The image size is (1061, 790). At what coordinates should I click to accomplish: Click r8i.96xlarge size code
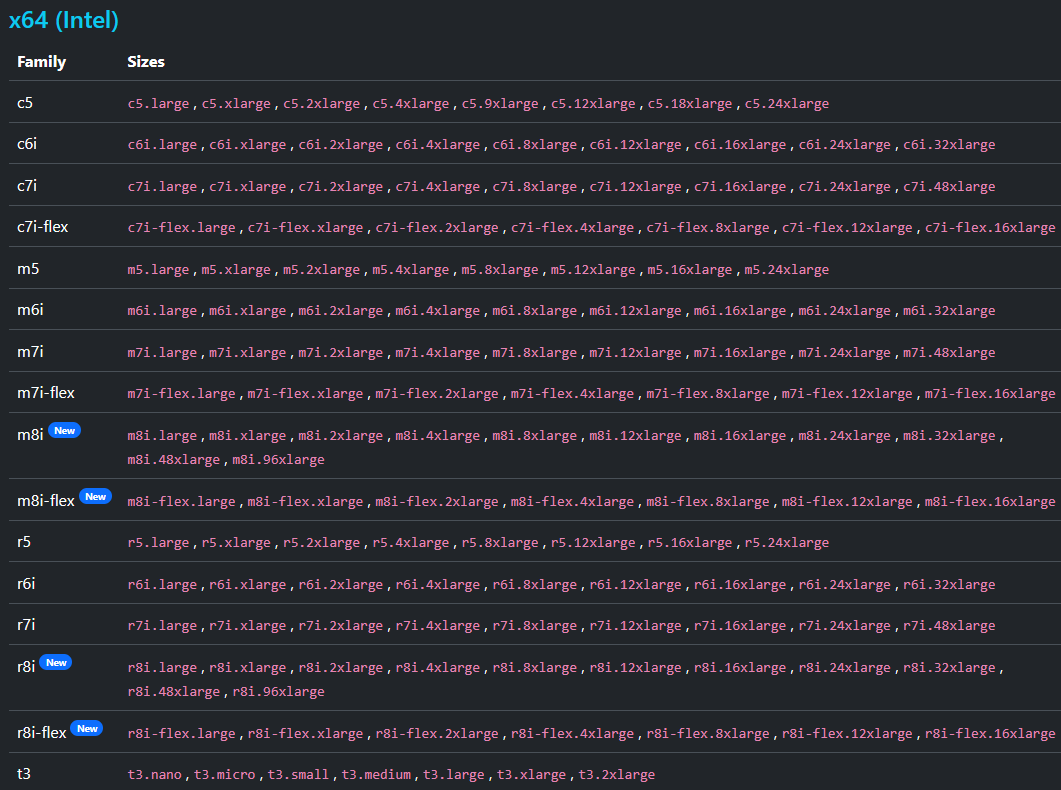(278, 692)
